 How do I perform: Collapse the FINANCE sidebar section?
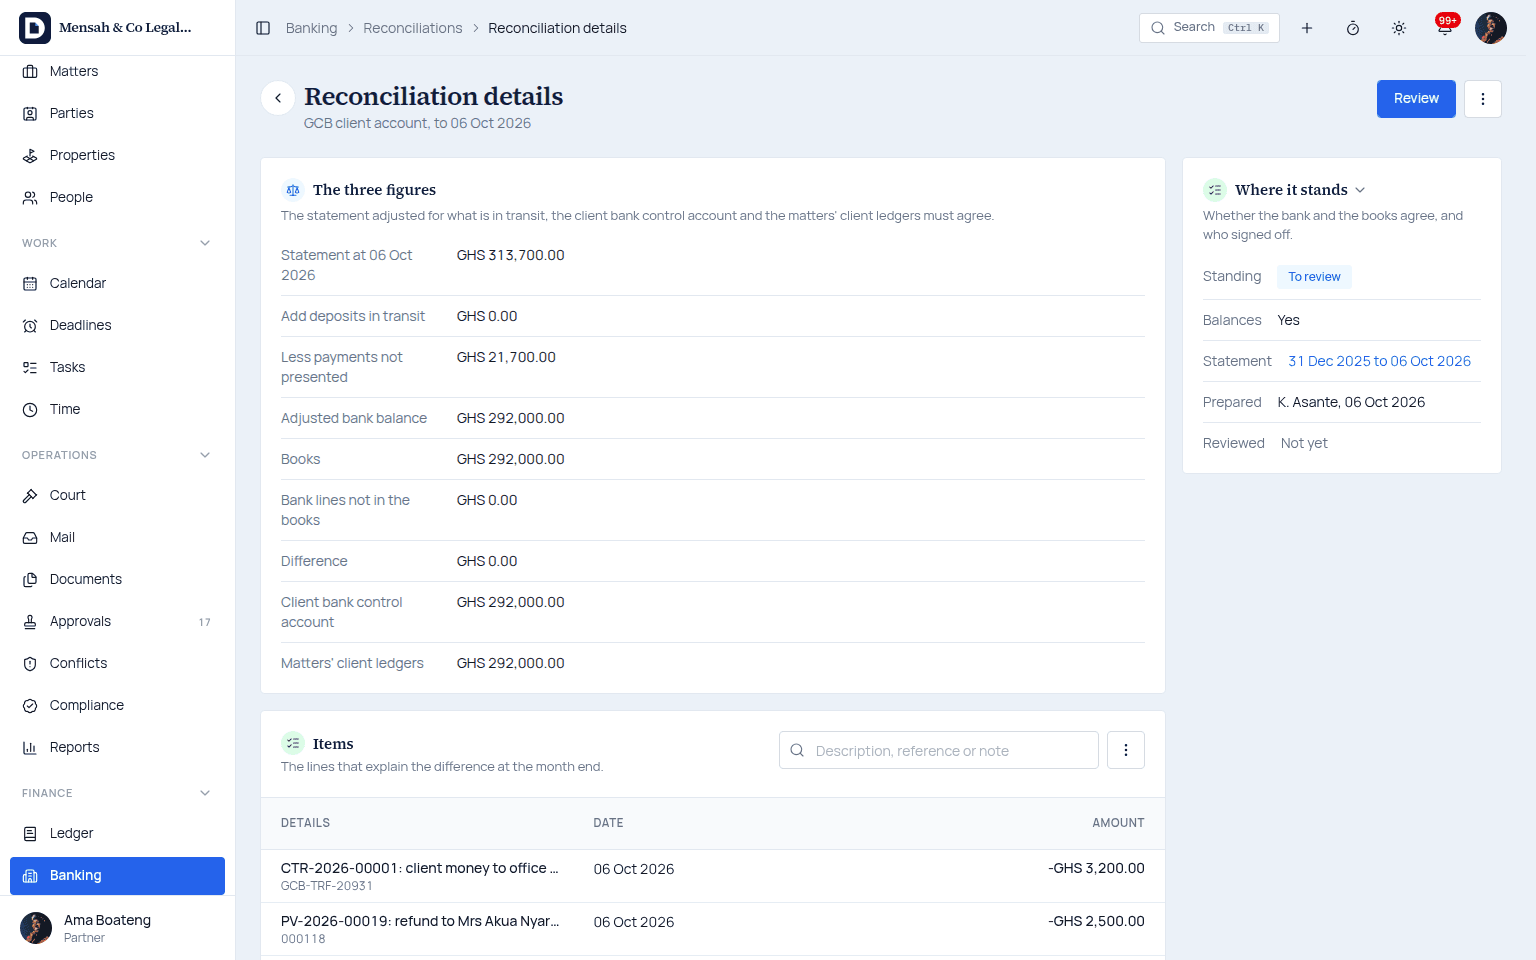click(205, 793)
